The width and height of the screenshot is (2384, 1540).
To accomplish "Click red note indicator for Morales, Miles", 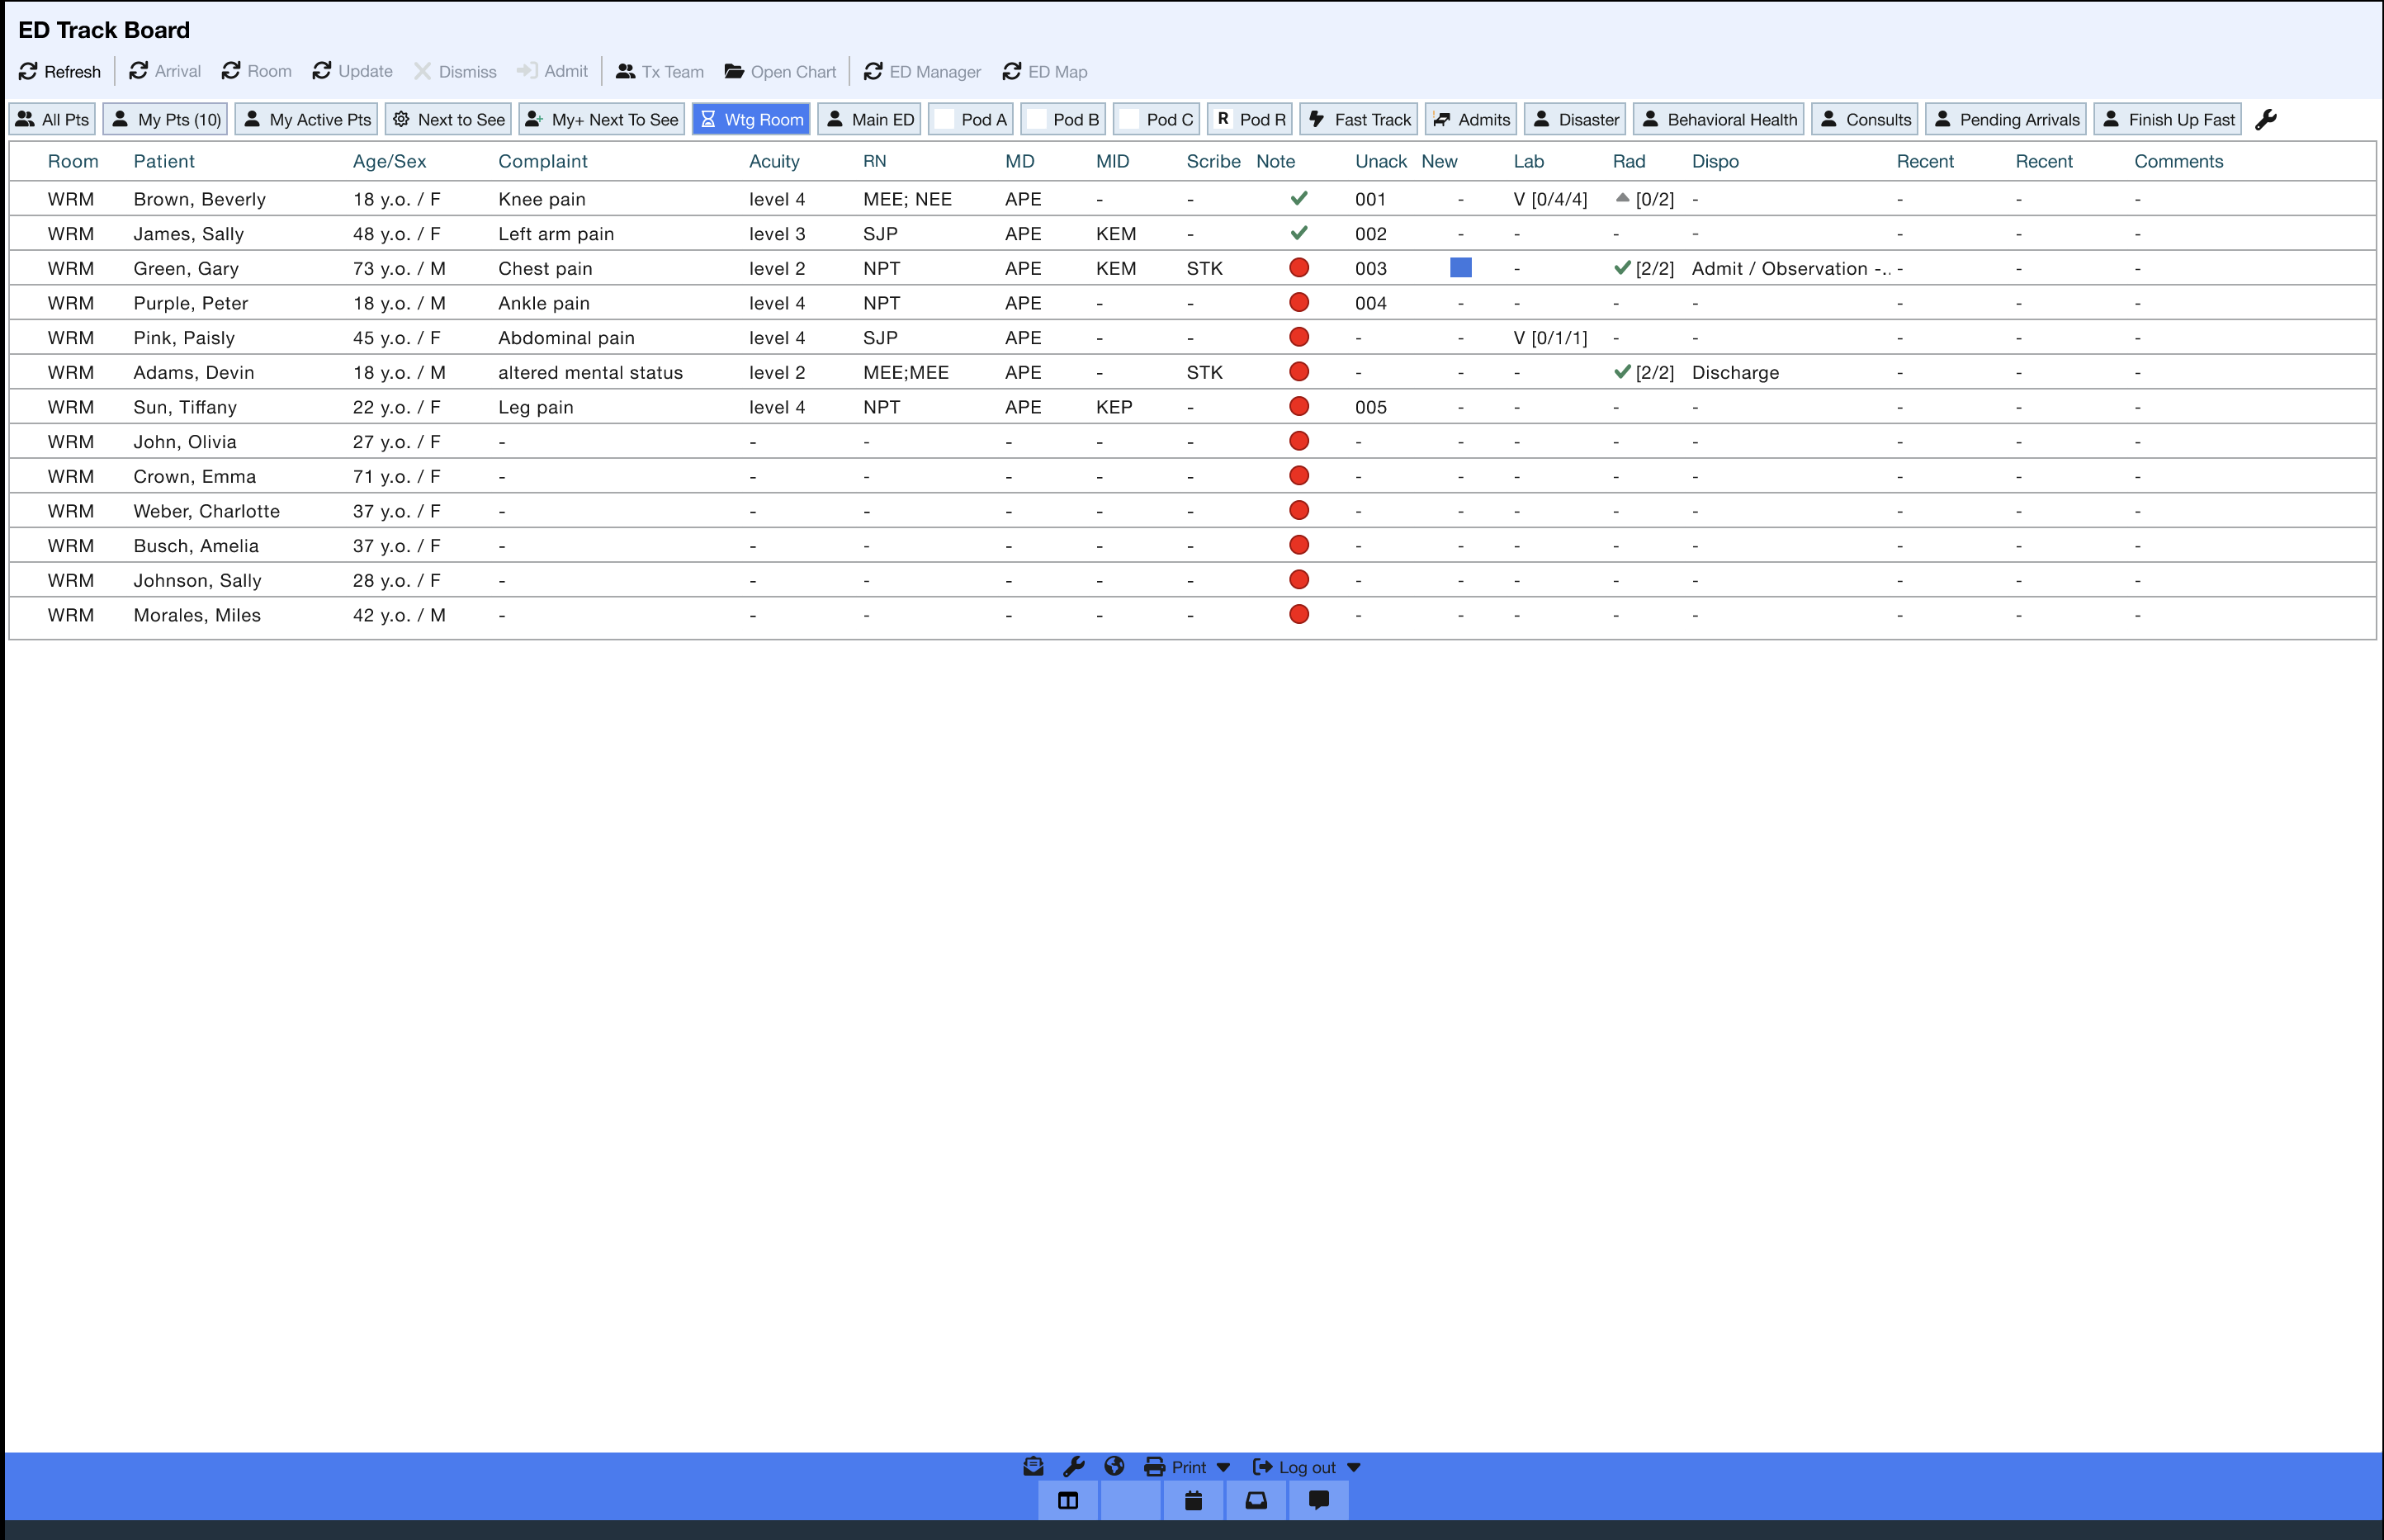I will tap(1299, 614).
